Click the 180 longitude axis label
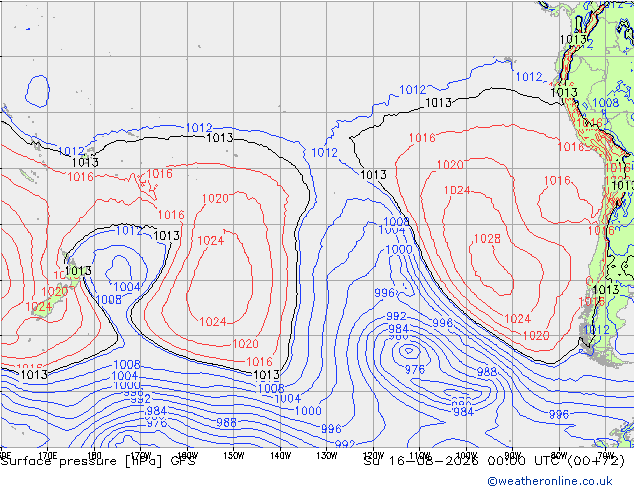The height and width of the screenshot is (490, 634). point(94,455)
